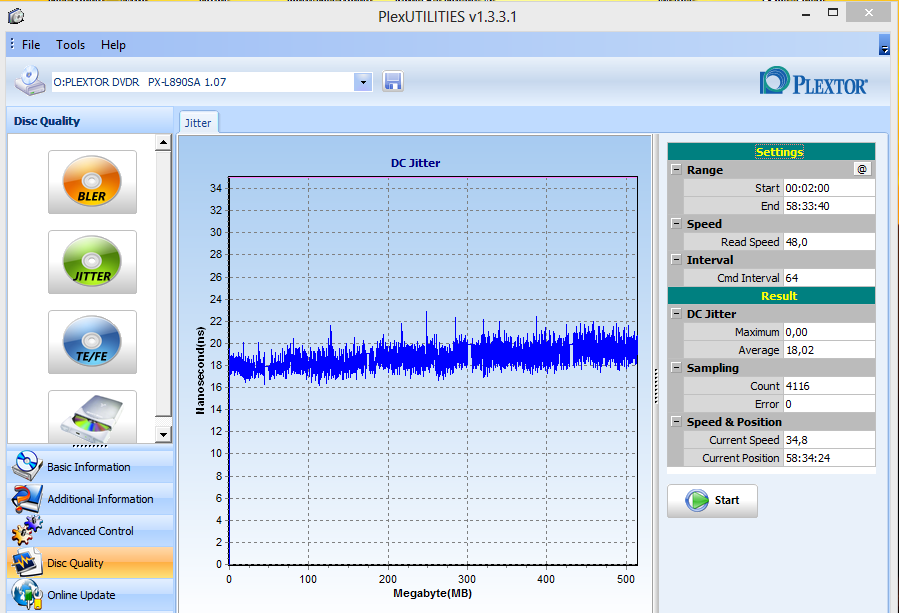Collapse the Range settings group
This screenshot has height=613, width=899.
point(677,170)
